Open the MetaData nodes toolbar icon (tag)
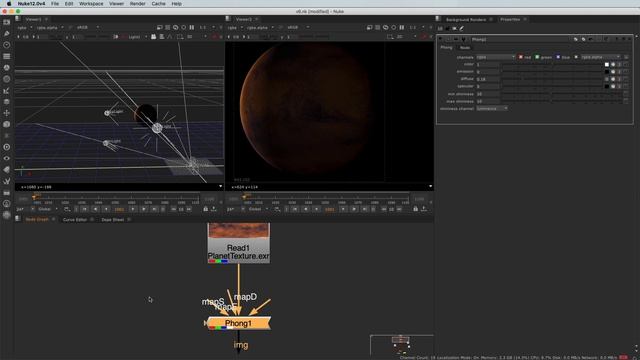This screenshot has width=640, height=360. (7, 169)
